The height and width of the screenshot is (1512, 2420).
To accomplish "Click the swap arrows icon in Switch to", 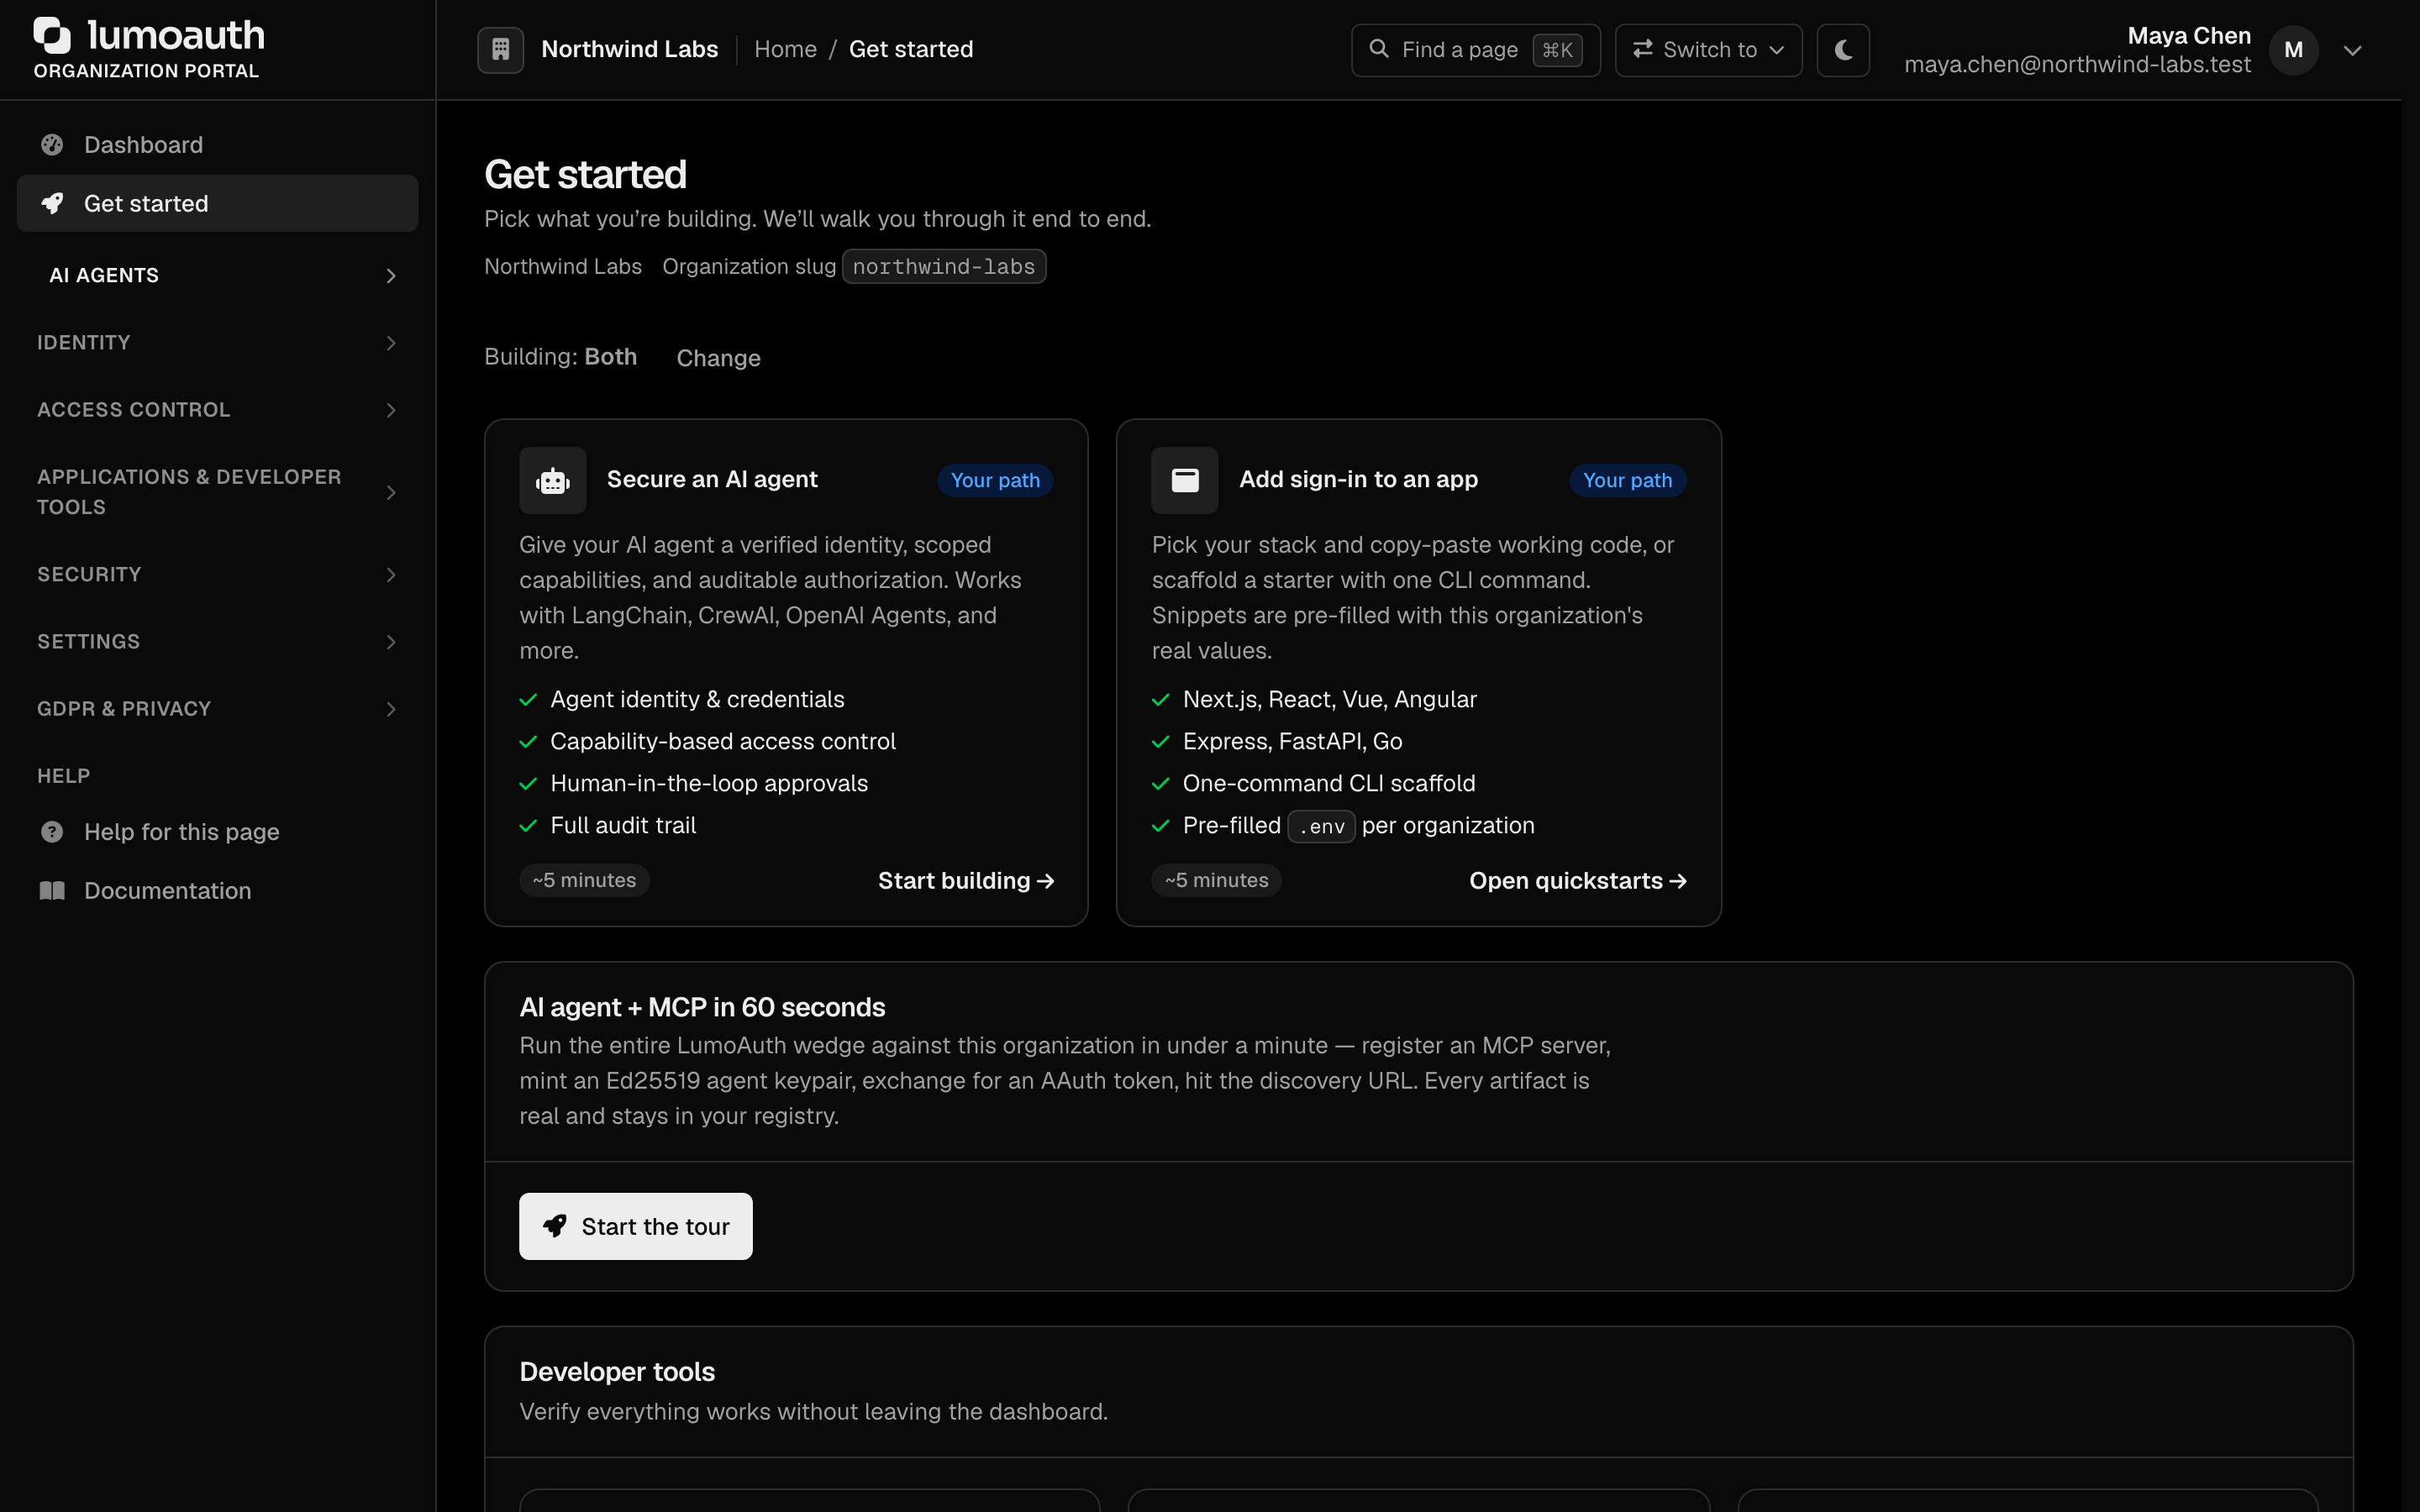I will point(1642,49).
